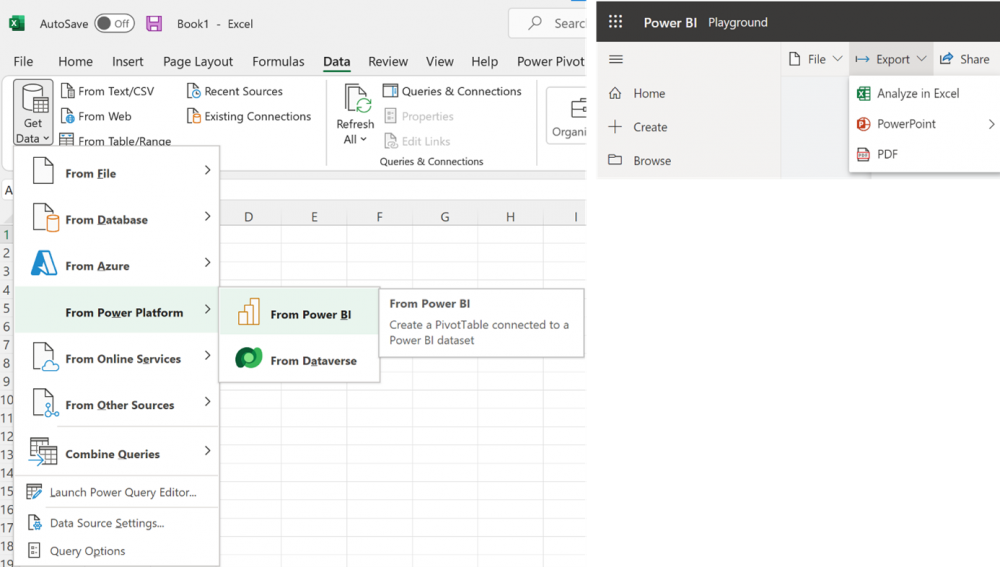
Task: Open Query Options
Action: [117, 550]
